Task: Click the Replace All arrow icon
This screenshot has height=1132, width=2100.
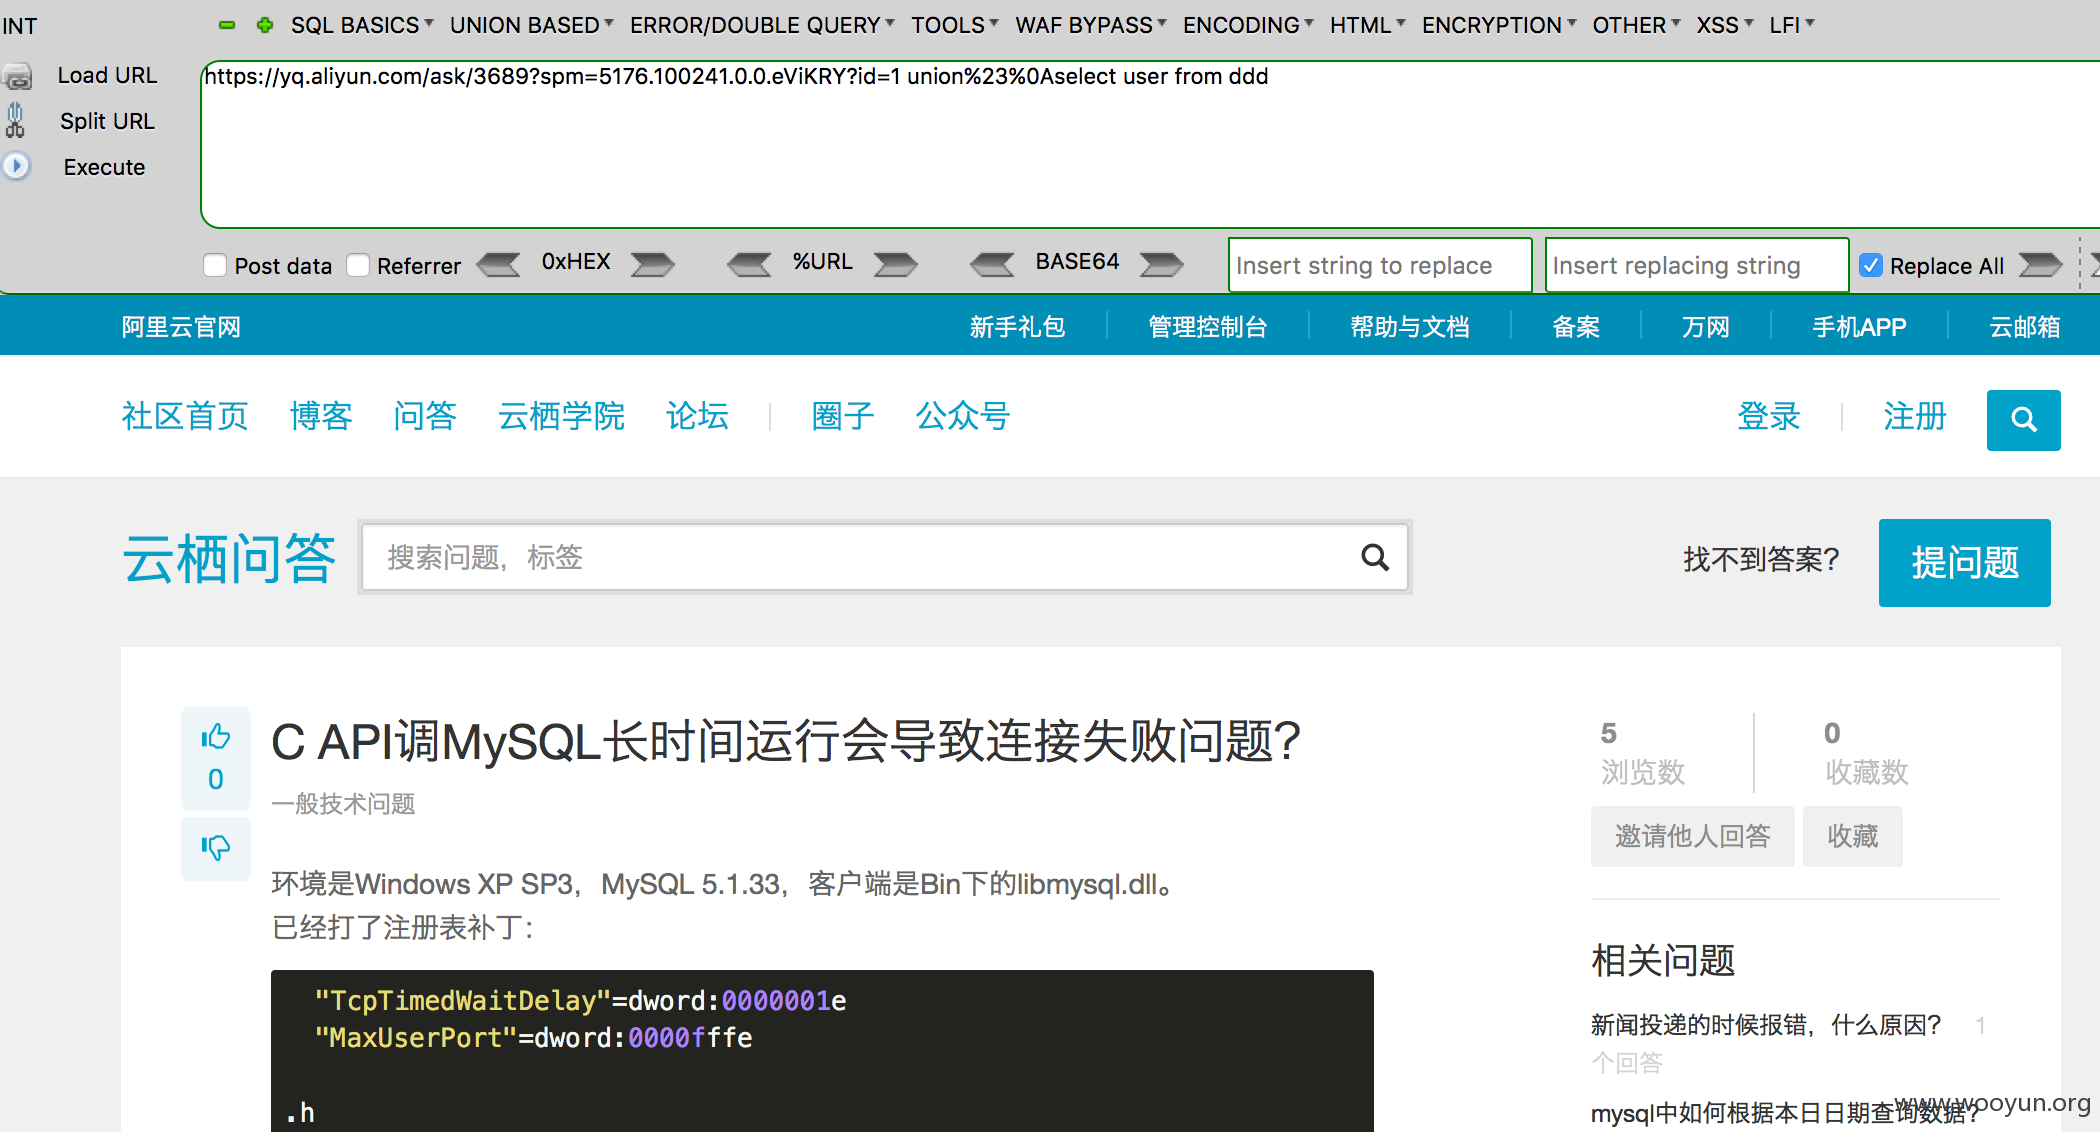Action: 2040,264
